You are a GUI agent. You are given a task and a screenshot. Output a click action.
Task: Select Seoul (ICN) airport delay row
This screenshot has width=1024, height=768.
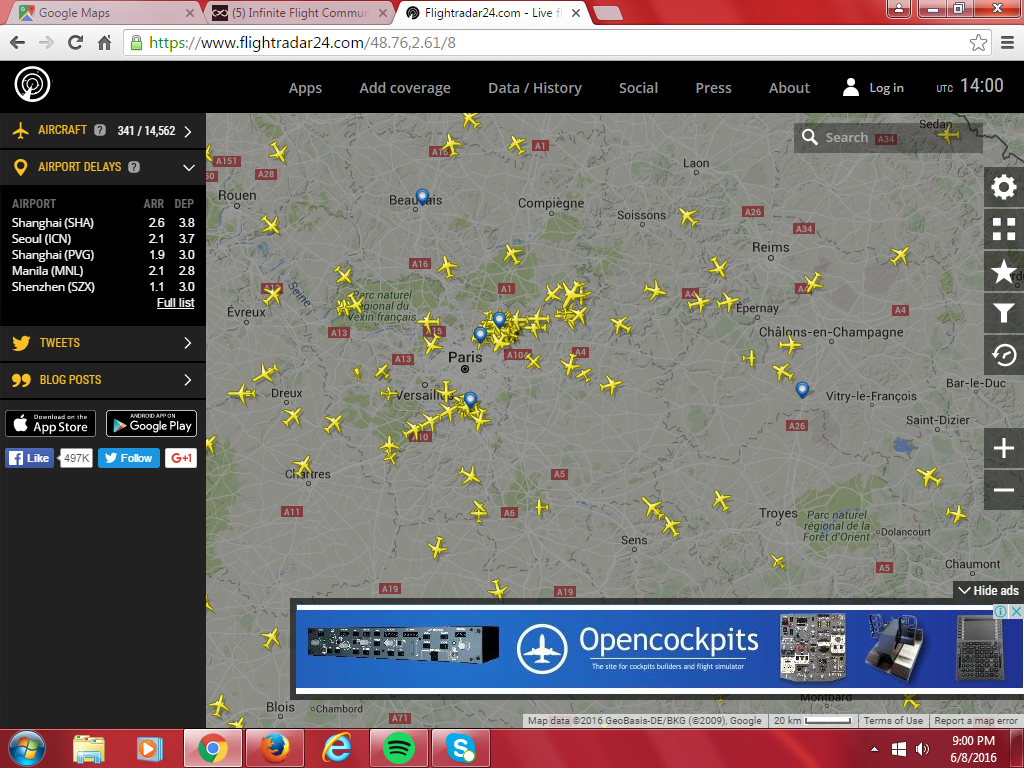coord(103,239)
